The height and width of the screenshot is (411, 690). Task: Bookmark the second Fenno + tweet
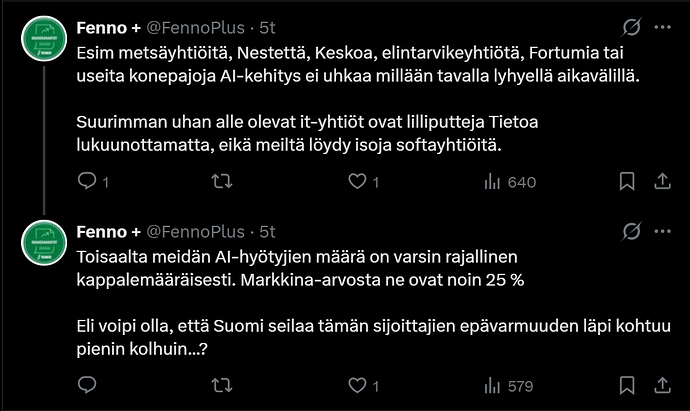(x=627, y=383)
